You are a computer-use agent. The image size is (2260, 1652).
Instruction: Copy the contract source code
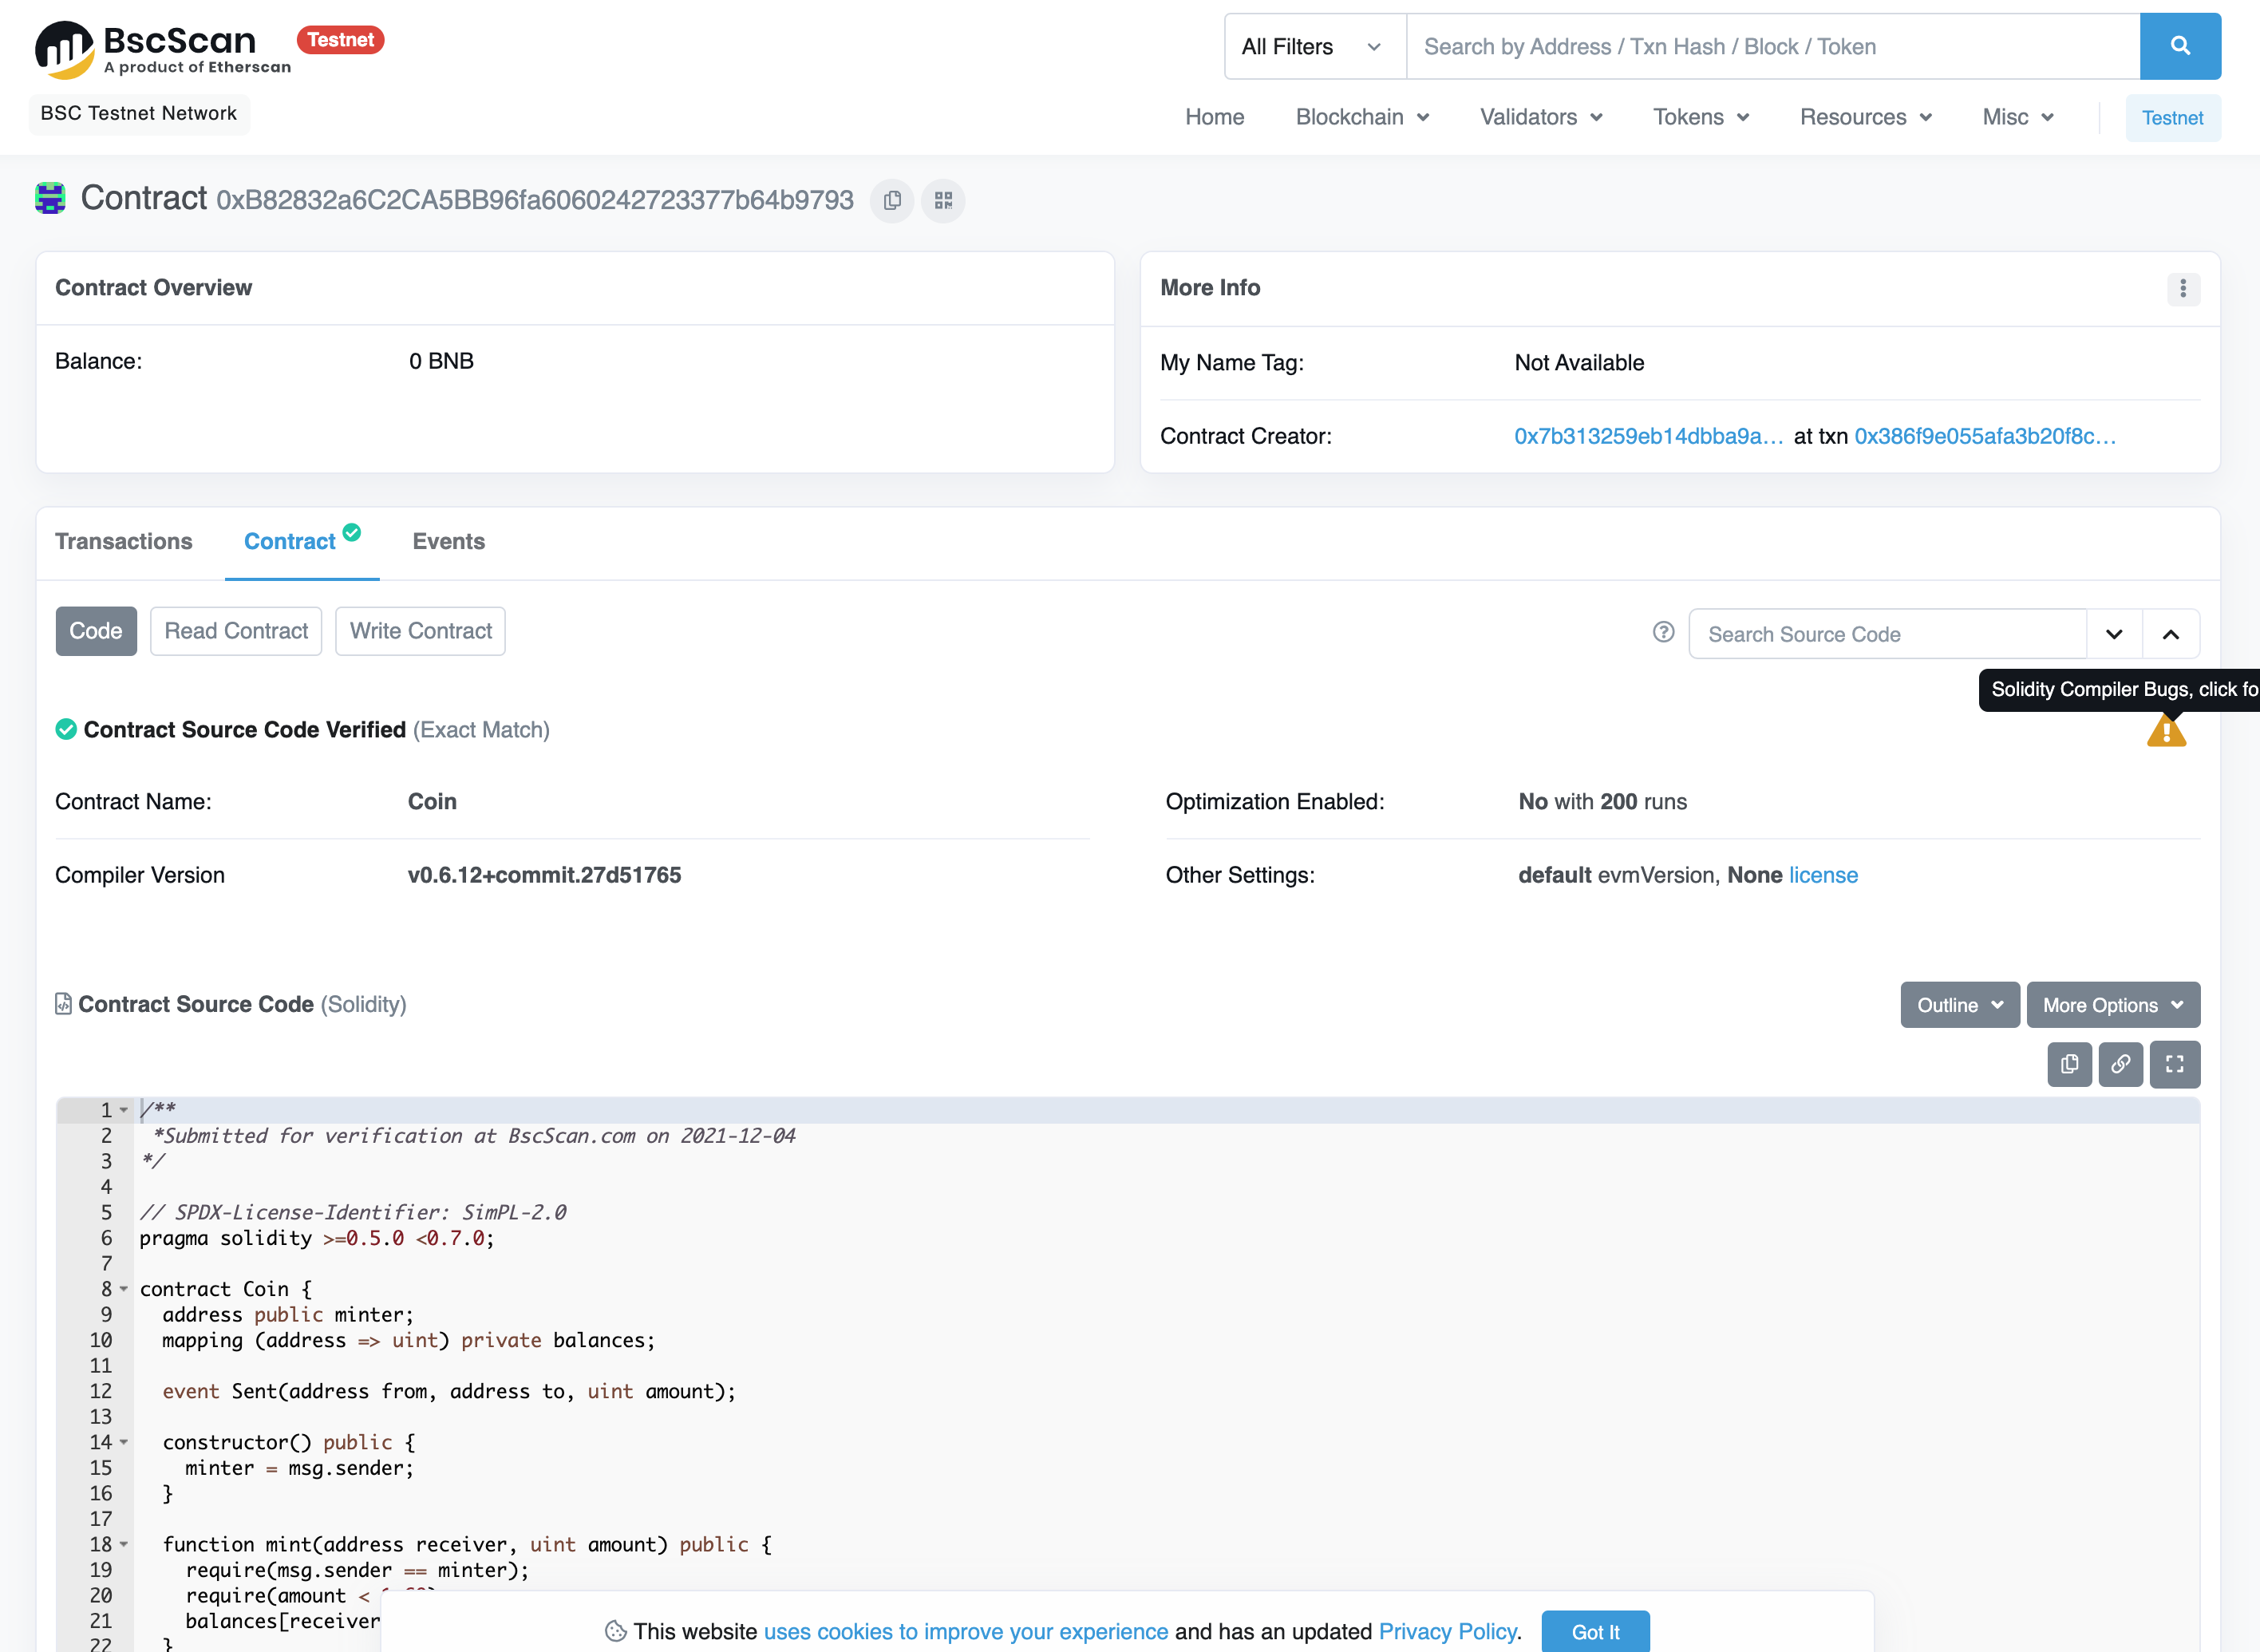[x=2069, y=1064]
